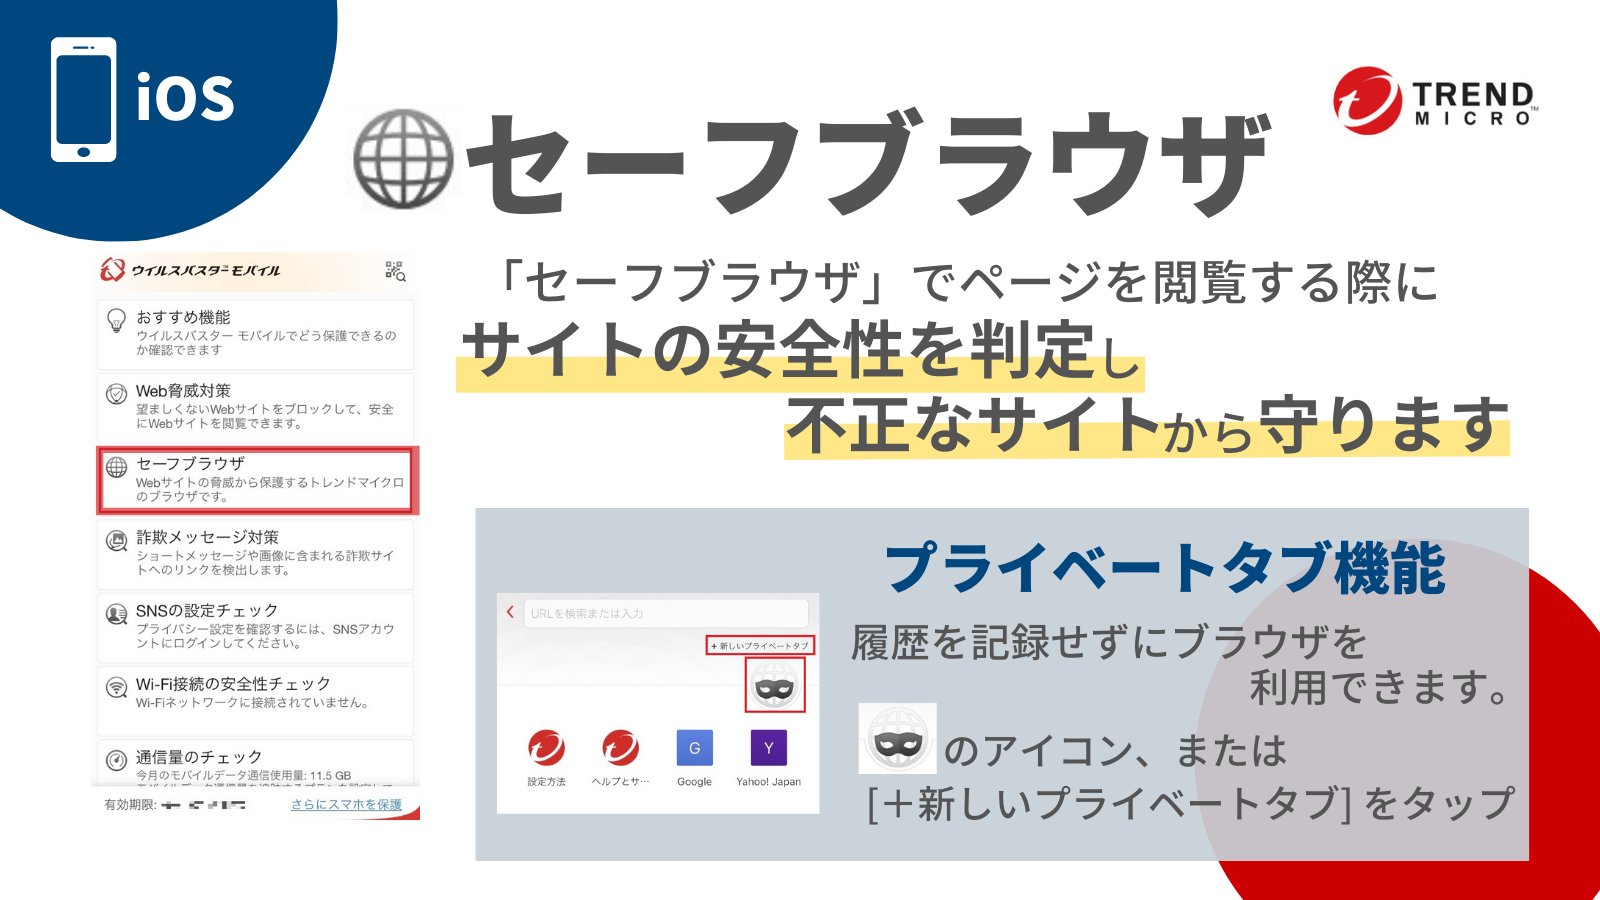Click the ウイルスバスター モバイル logo
Screen dimensions: 1600x900
click(190, 270)
